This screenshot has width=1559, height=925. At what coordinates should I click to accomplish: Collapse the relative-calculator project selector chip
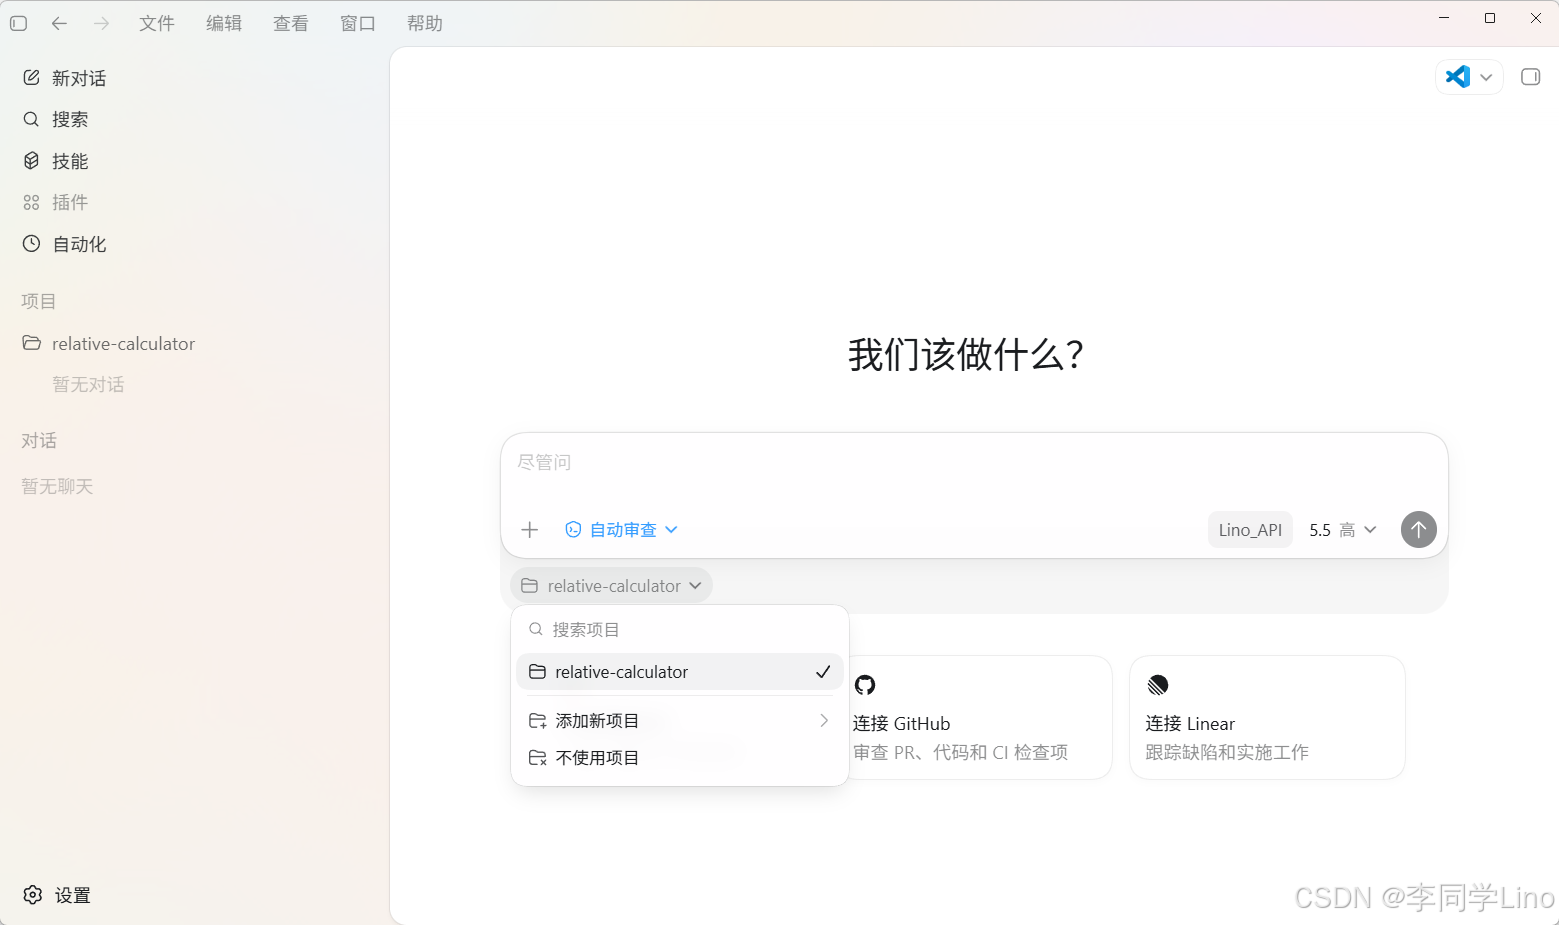611,586
